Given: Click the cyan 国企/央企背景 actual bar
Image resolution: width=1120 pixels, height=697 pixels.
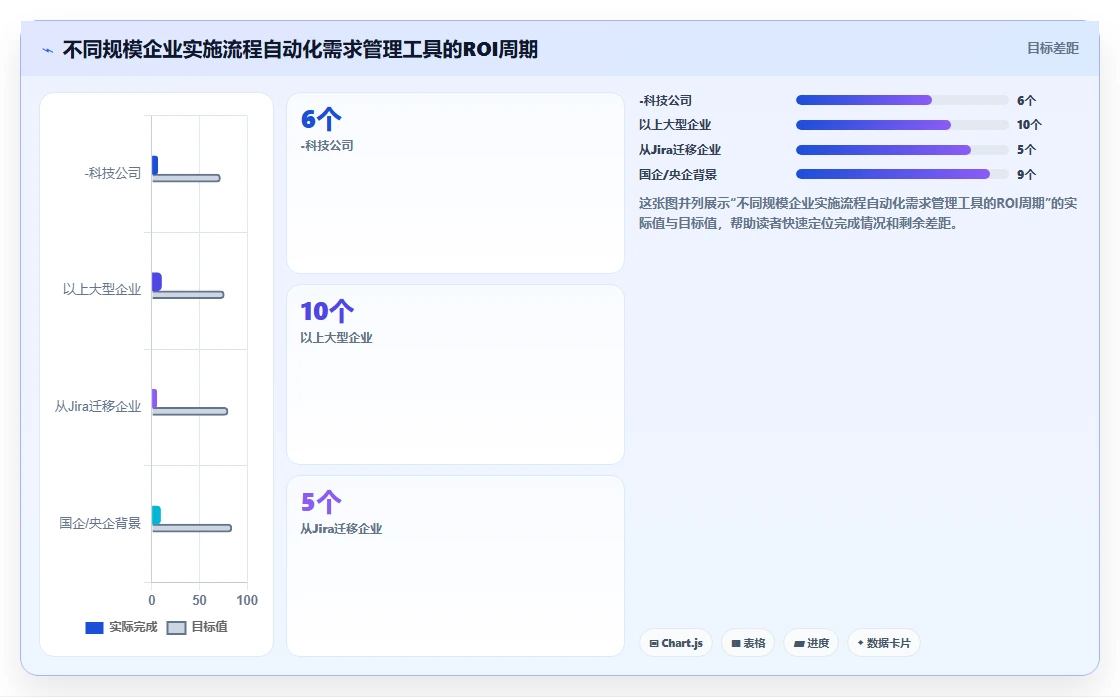Looking at the screenshot, I should coord(156,515).
